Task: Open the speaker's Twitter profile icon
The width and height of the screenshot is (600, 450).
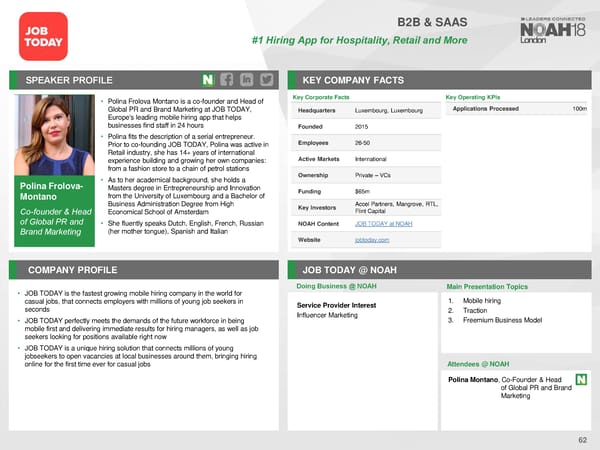Action: tap(266, 80)
